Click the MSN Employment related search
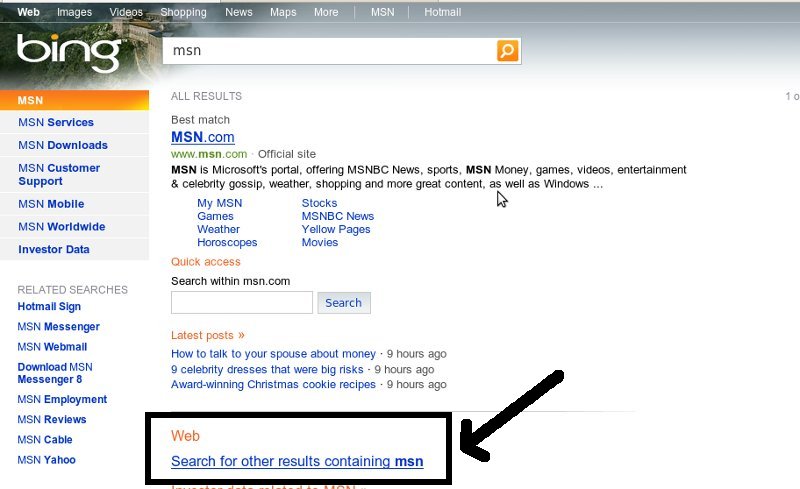800x489 pixels. click(62, 399)
